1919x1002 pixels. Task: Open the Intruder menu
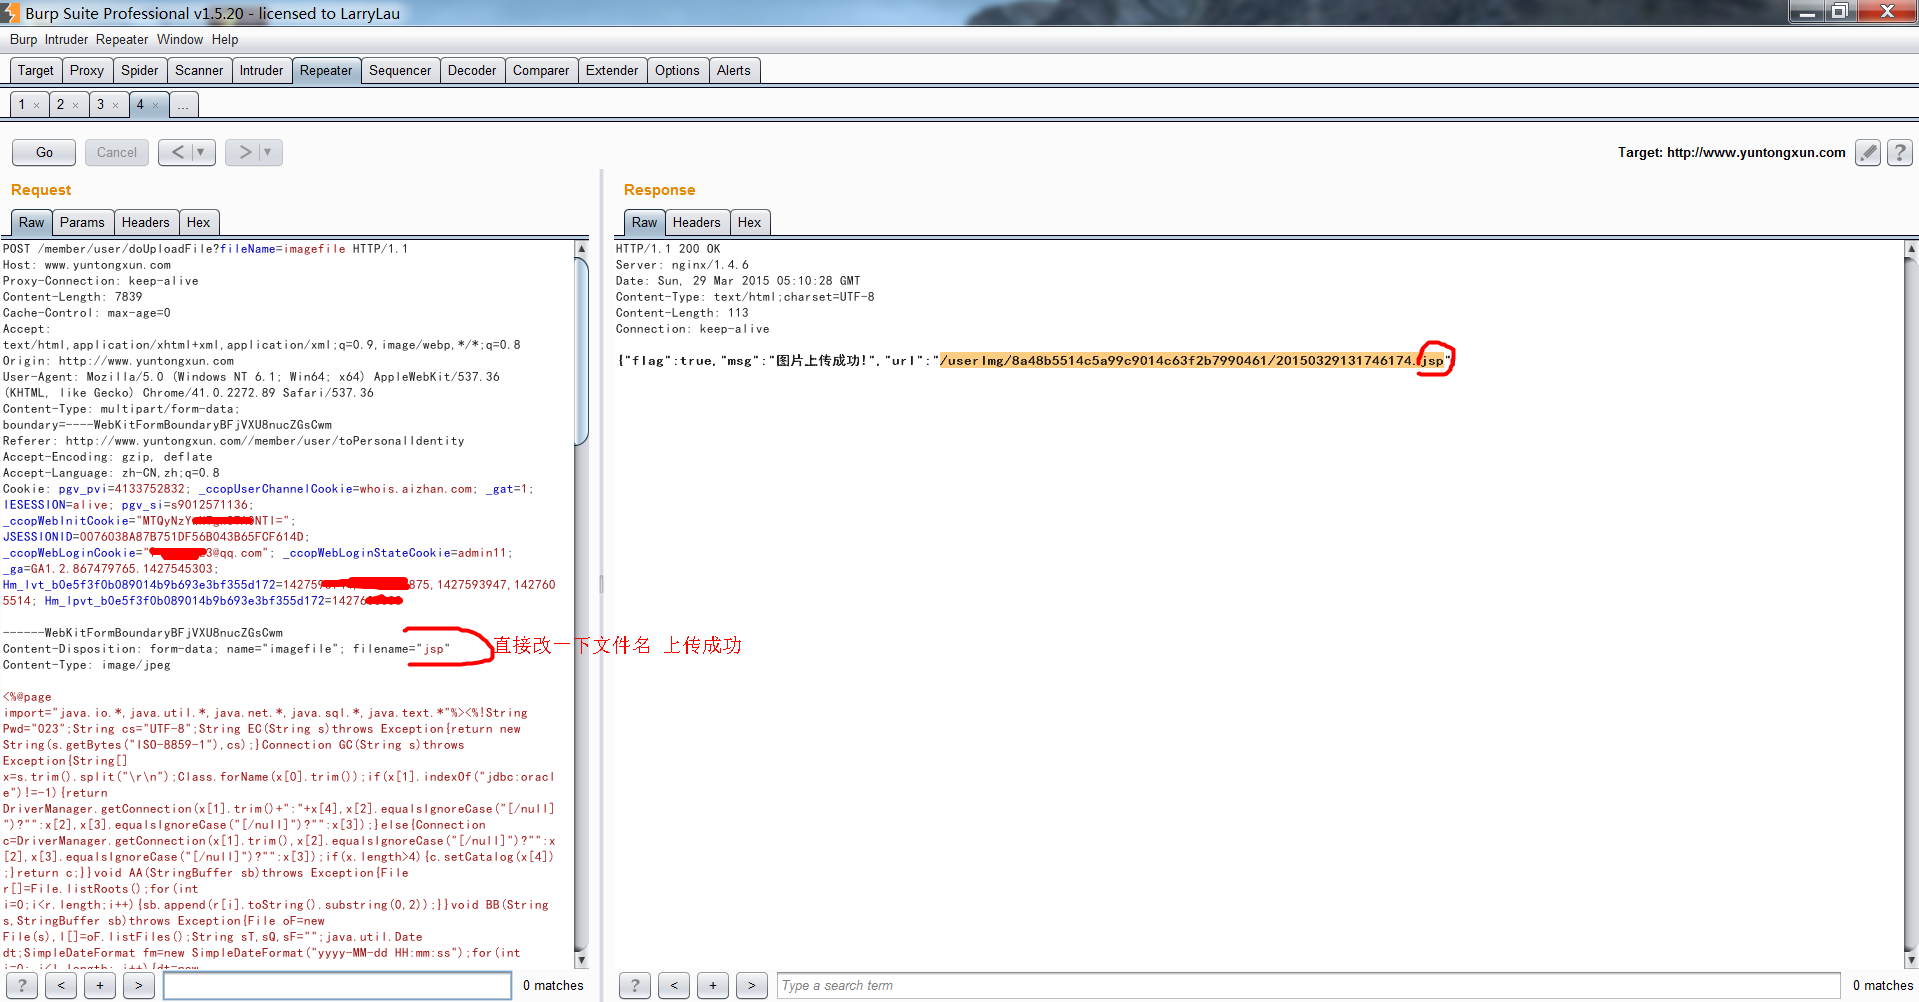tap(66, 40)
